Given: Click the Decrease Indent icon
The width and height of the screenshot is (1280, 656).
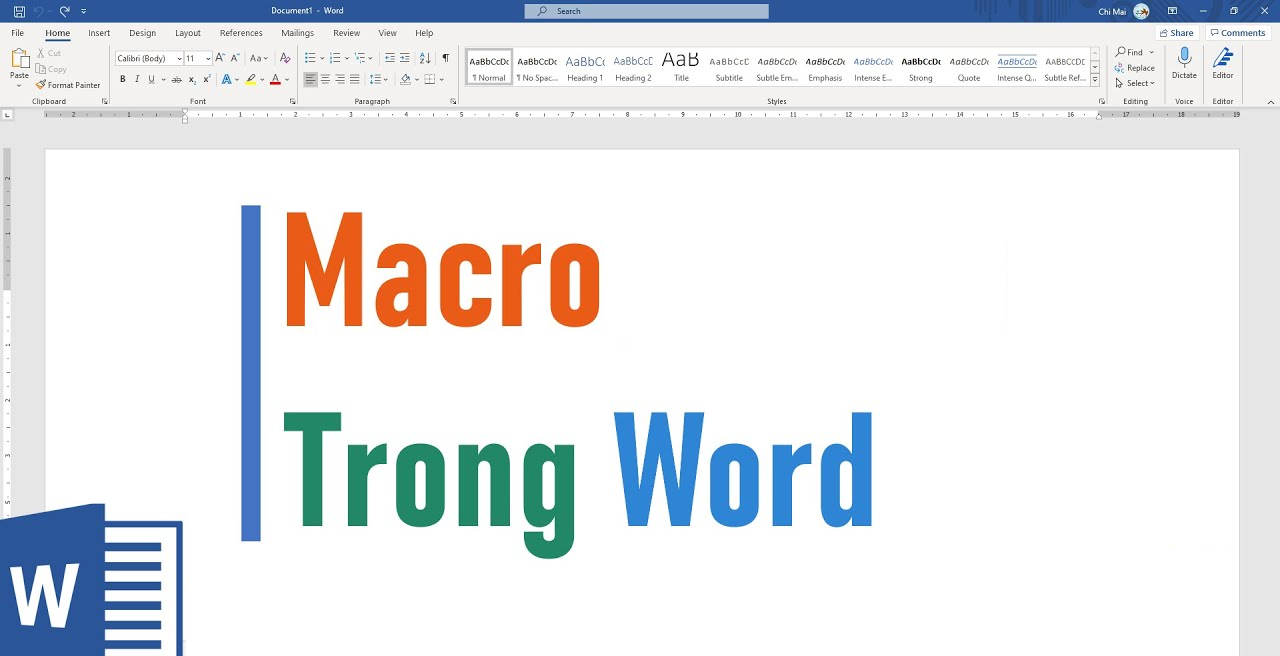Looking at the screenshot, I should pos(389,58).
